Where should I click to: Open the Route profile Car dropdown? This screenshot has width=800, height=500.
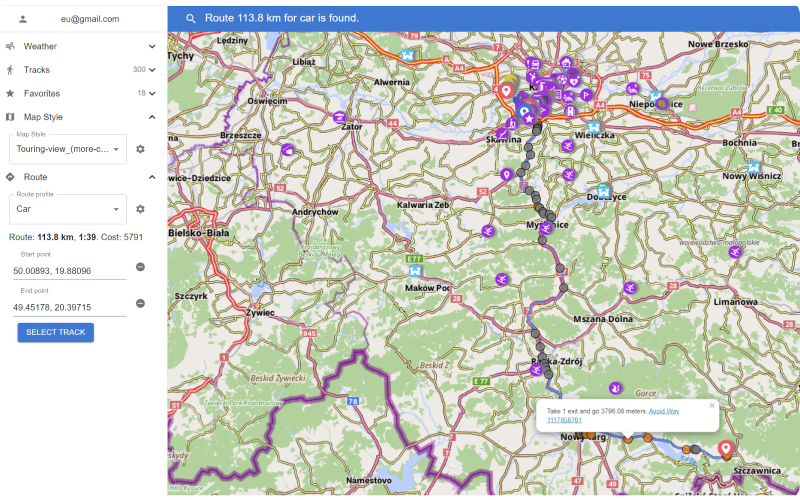(68, 209)
